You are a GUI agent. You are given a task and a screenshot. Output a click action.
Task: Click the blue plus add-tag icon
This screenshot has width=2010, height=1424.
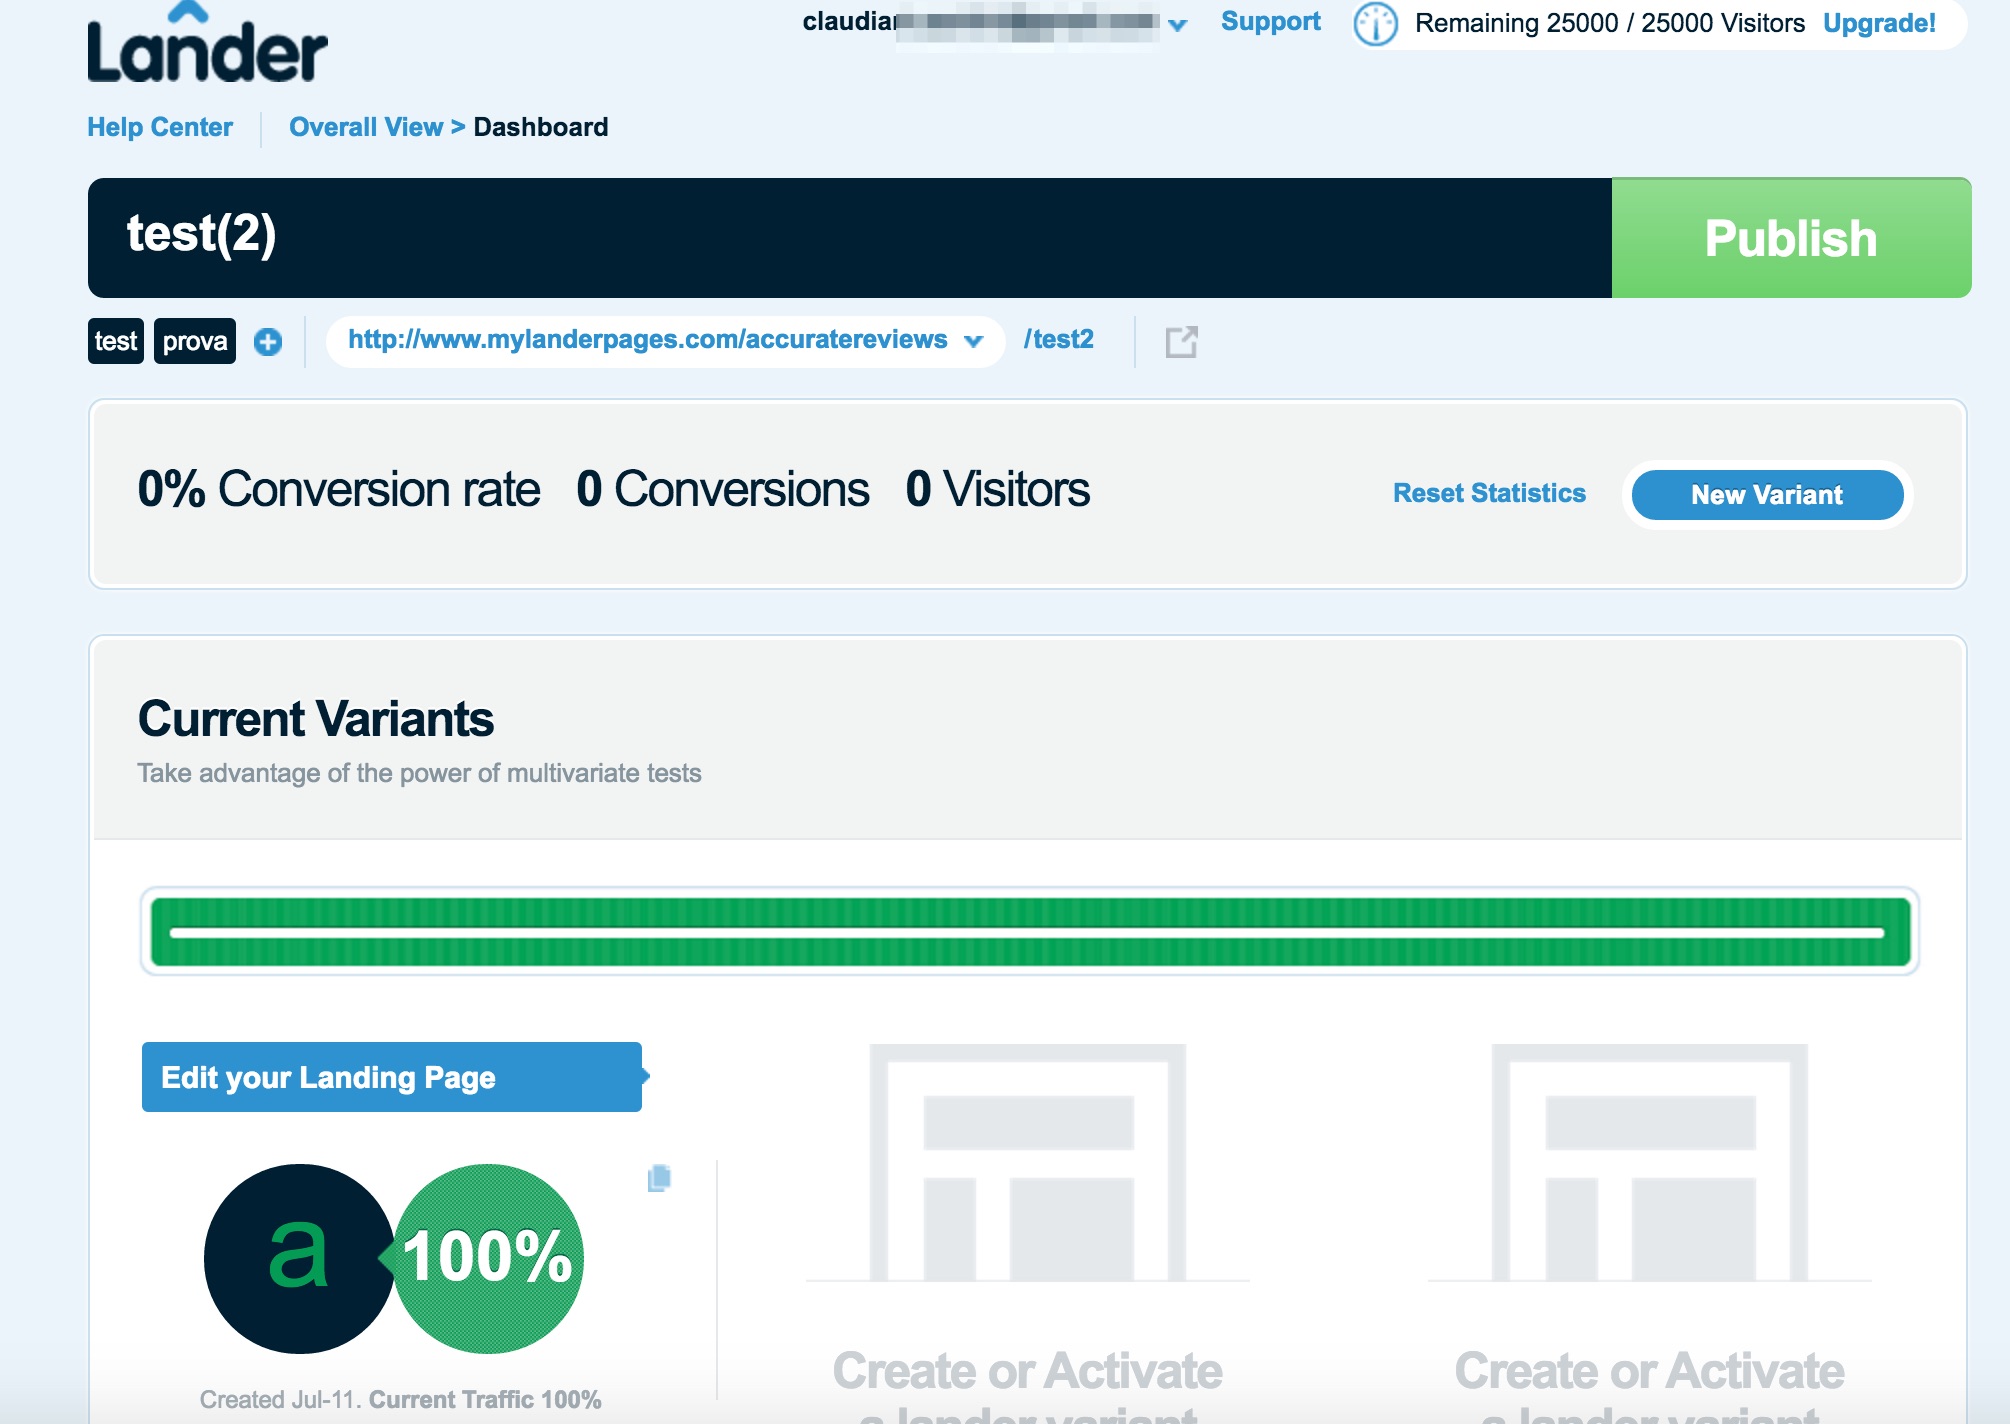point(268,342)
